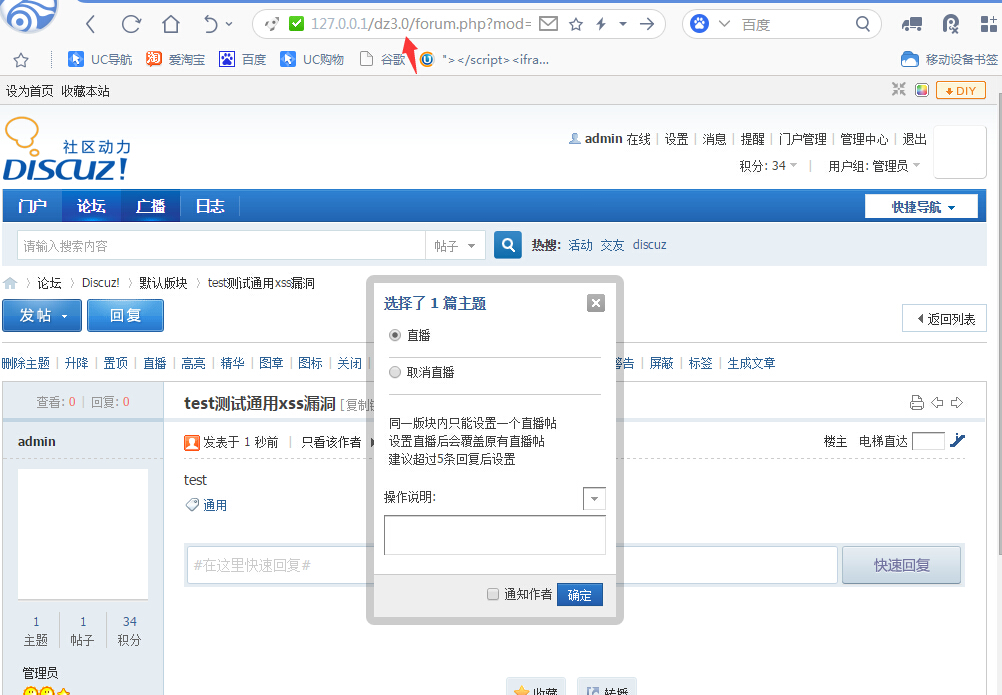Open the 谷歌 bookmark

(x=382, y=59)
